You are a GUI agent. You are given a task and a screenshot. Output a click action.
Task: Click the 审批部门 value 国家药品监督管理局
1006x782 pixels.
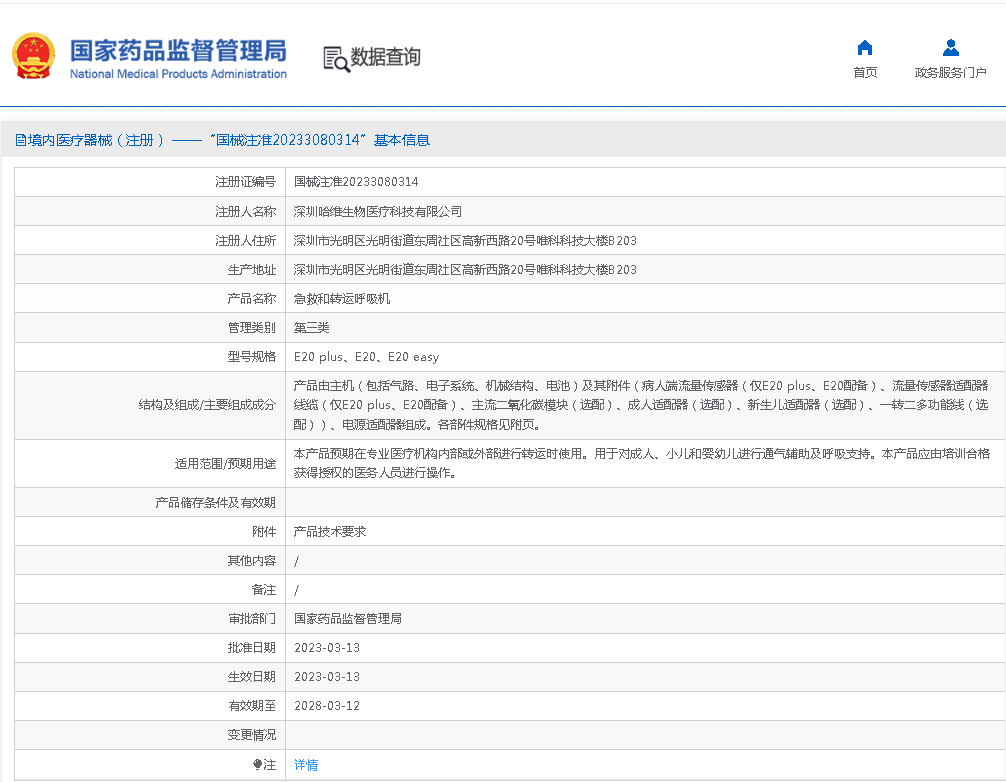(x=348, y=619)
